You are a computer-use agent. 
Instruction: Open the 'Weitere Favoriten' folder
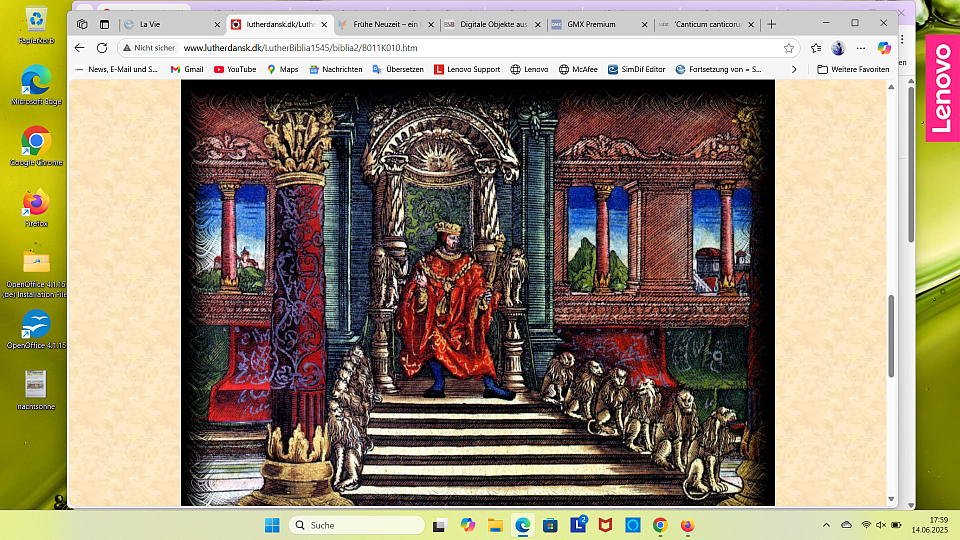pyautogui.click(x=853, y=69)
